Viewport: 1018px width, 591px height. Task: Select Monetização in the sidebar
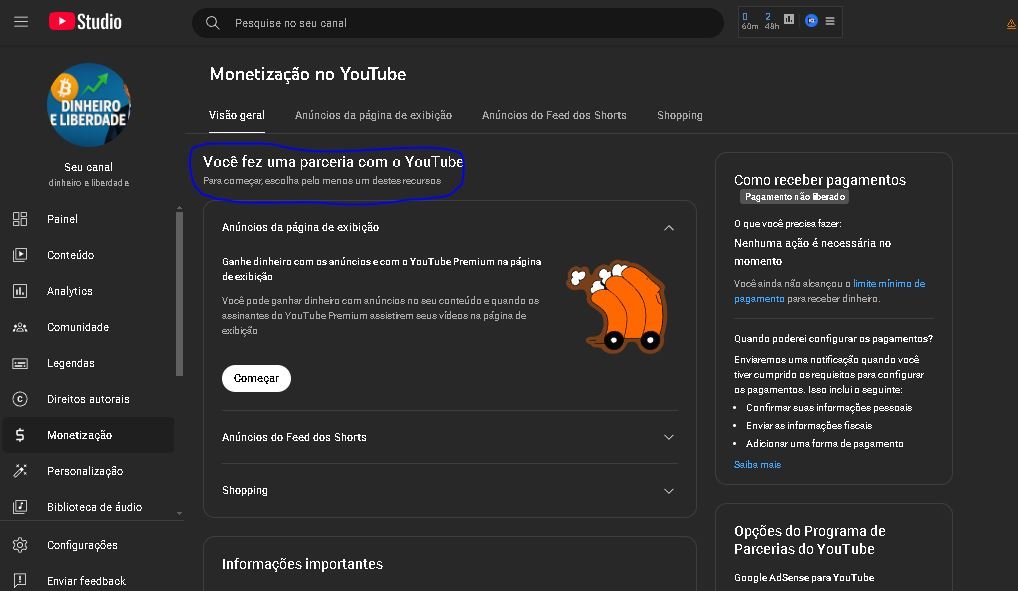[88, 435]
